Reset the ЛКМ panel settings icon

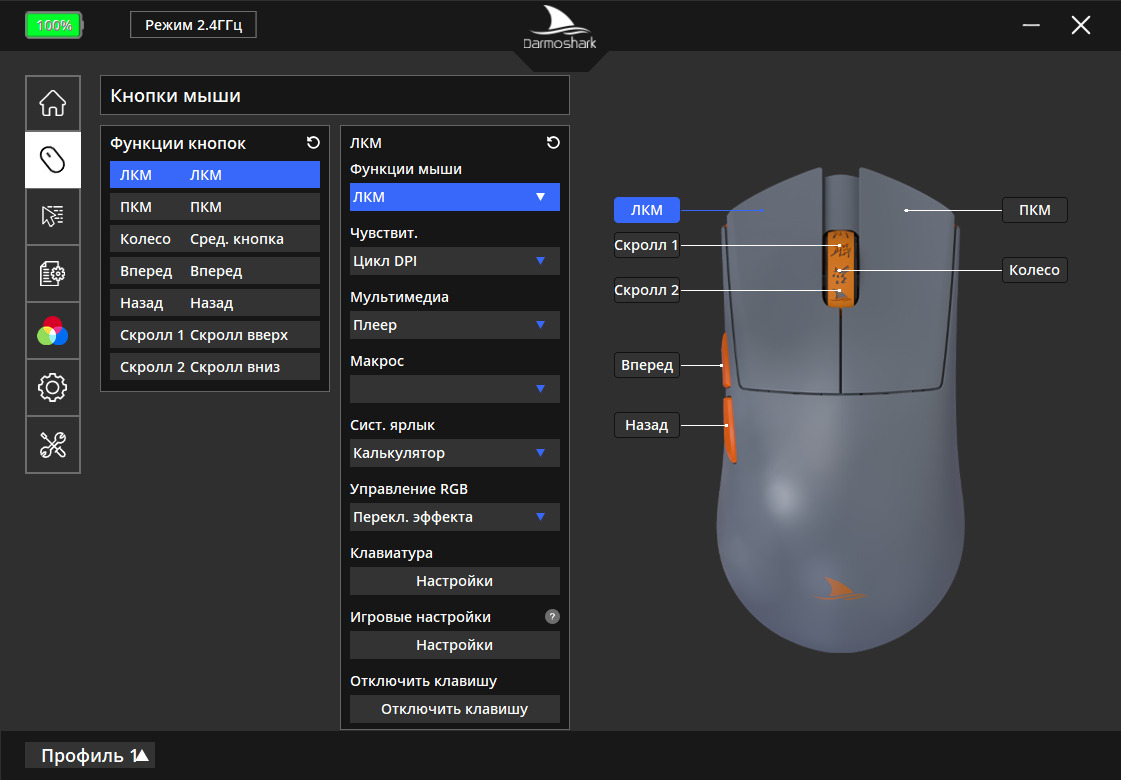(x=553, y=143)
